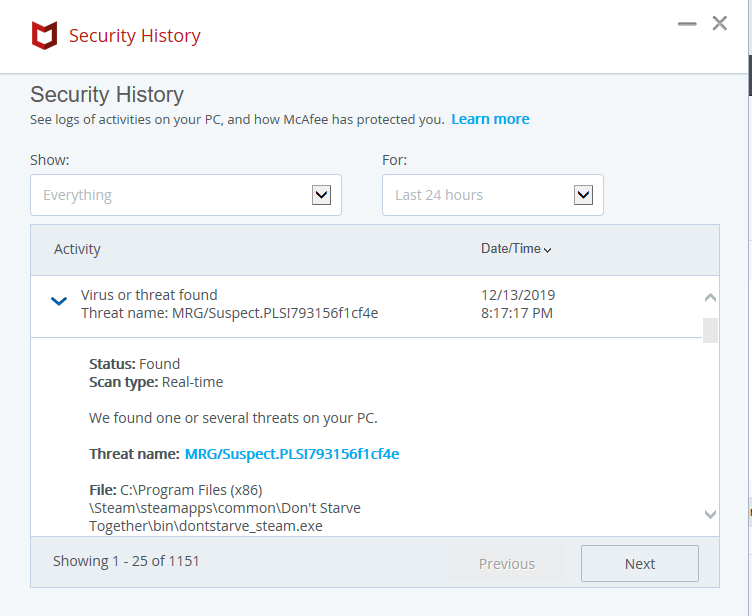Go to the Next page of results
This screenshot has width=752, height=616.
pos(640,563)
